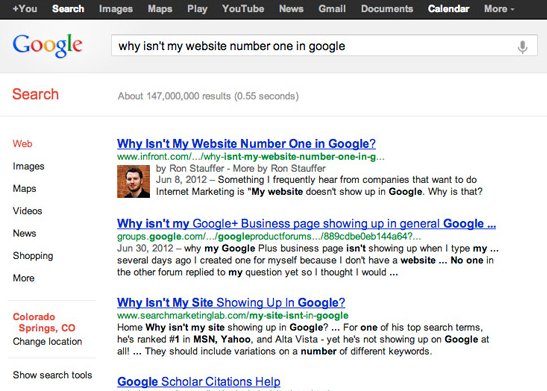Click Show search tools
This screenshot has width=547, height=391.
click(x=52, y=375)
